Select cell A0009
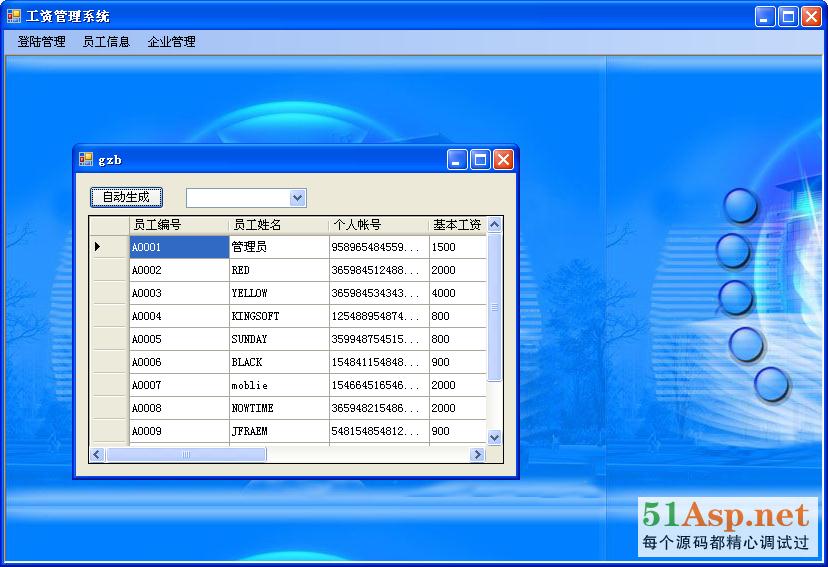This screenshot has height=567, width=828. coord(179,431)
